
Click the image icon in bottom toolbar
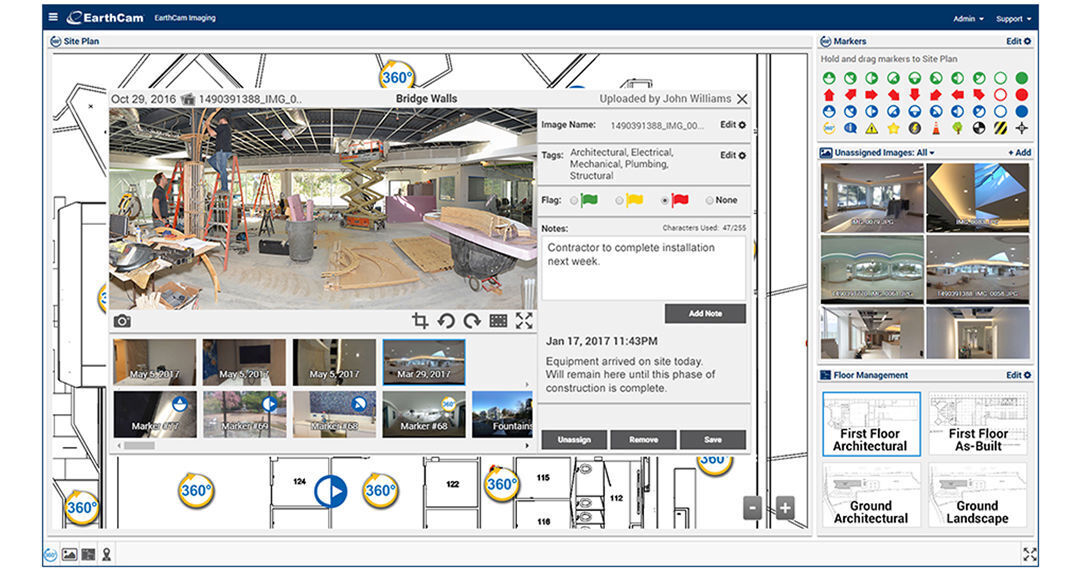coord(69,554)
